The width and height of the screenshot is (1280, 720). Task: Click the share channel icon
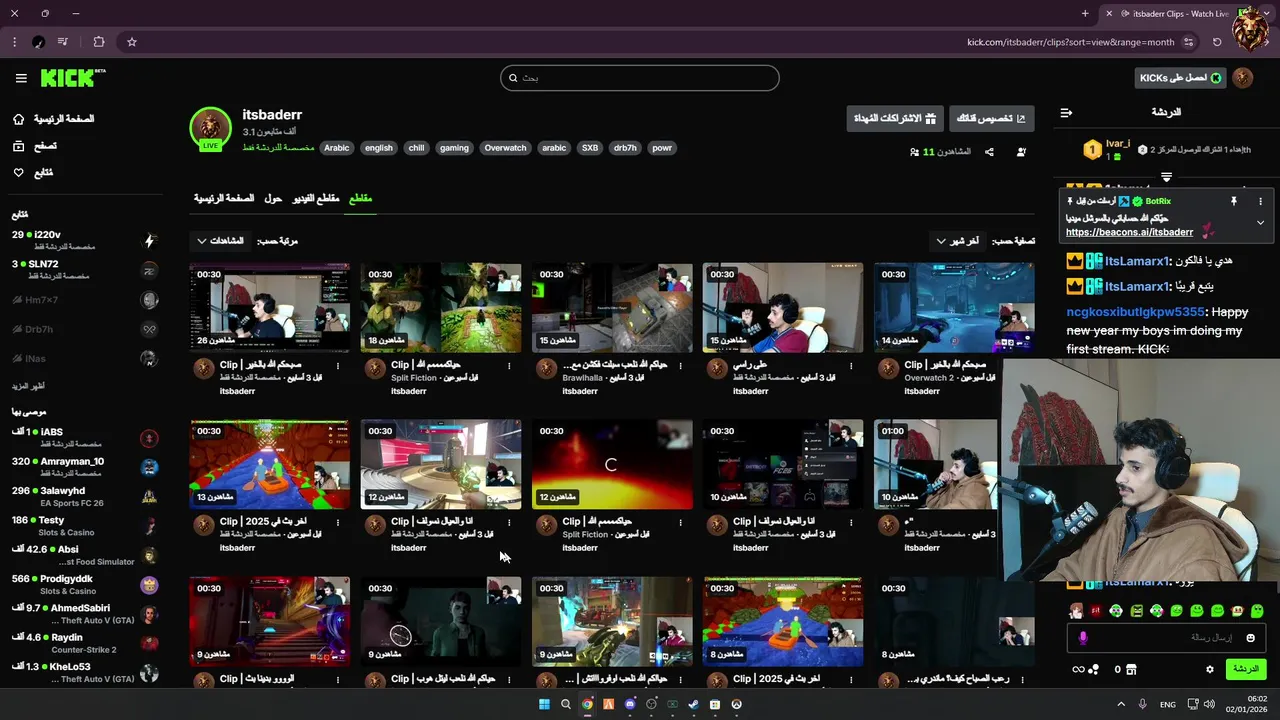click(989, 152)
